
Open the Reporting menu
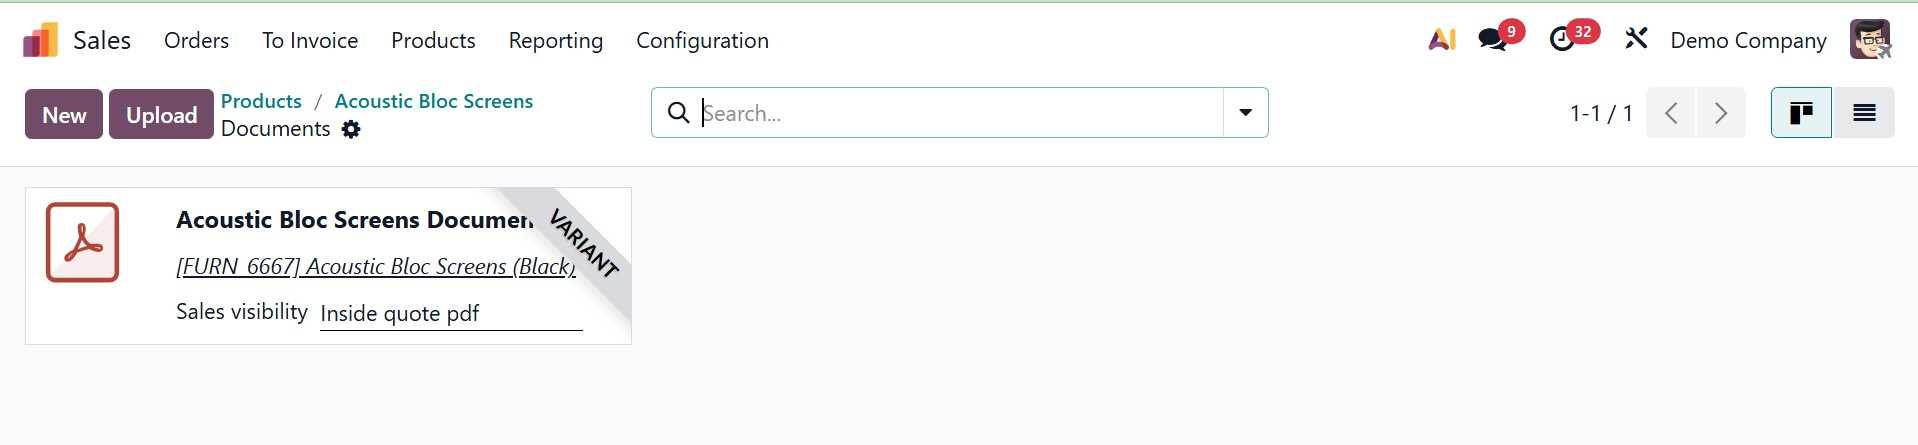click(x=555, y=40)
